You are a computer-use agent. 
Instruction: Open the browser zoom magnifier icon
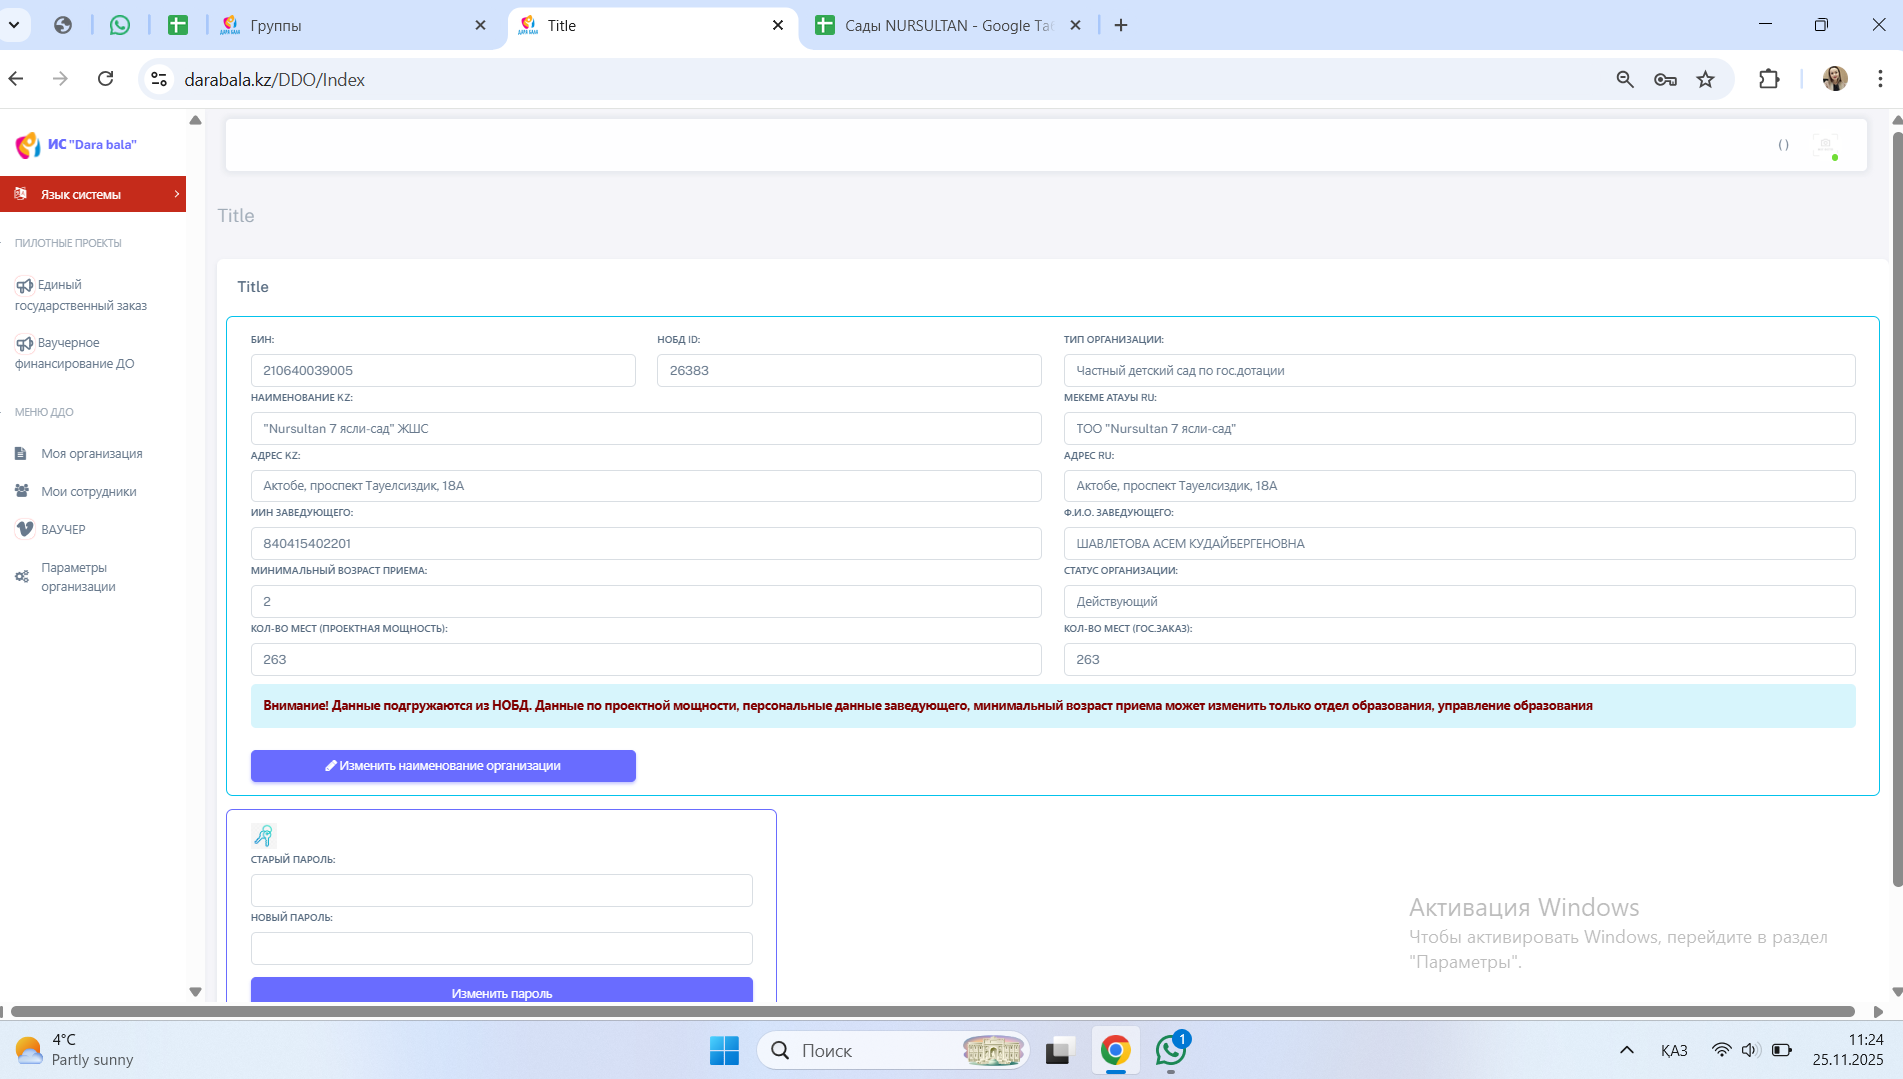pos(1625,79)
